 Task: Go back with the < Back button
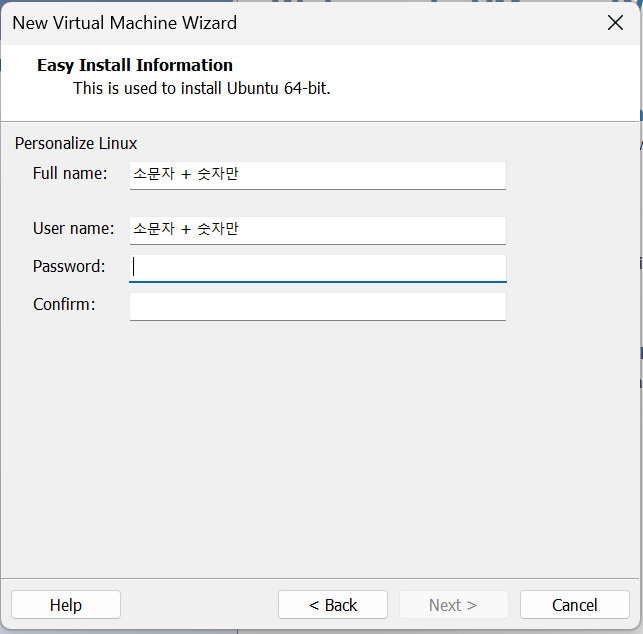333,605
